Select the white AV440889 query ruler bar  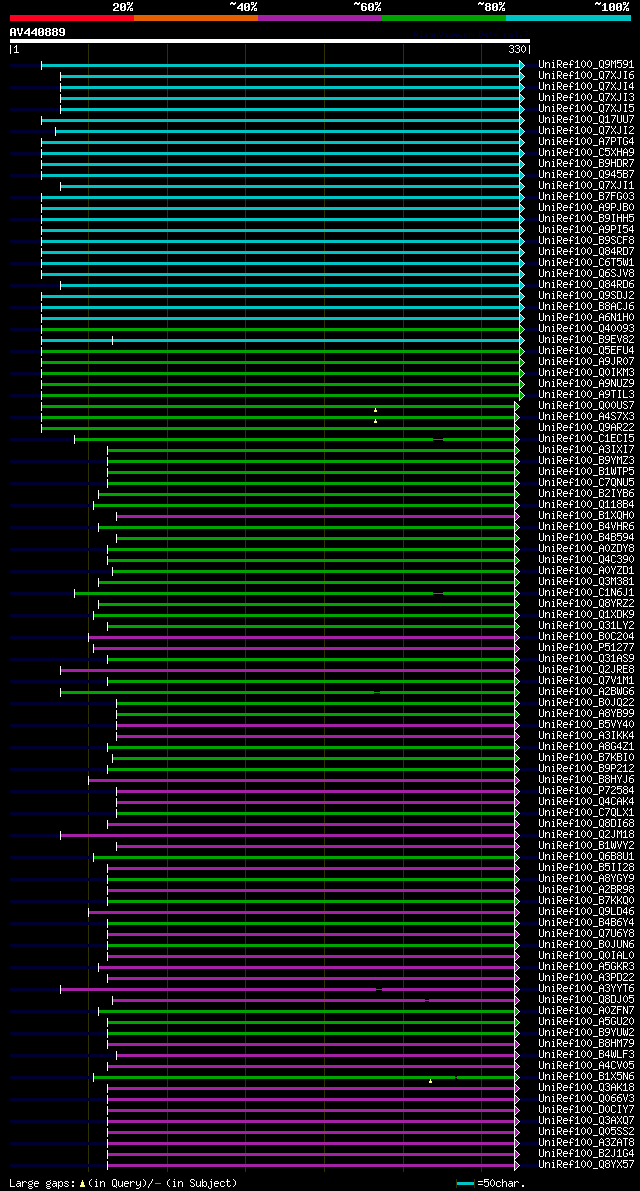pos(270,41)
